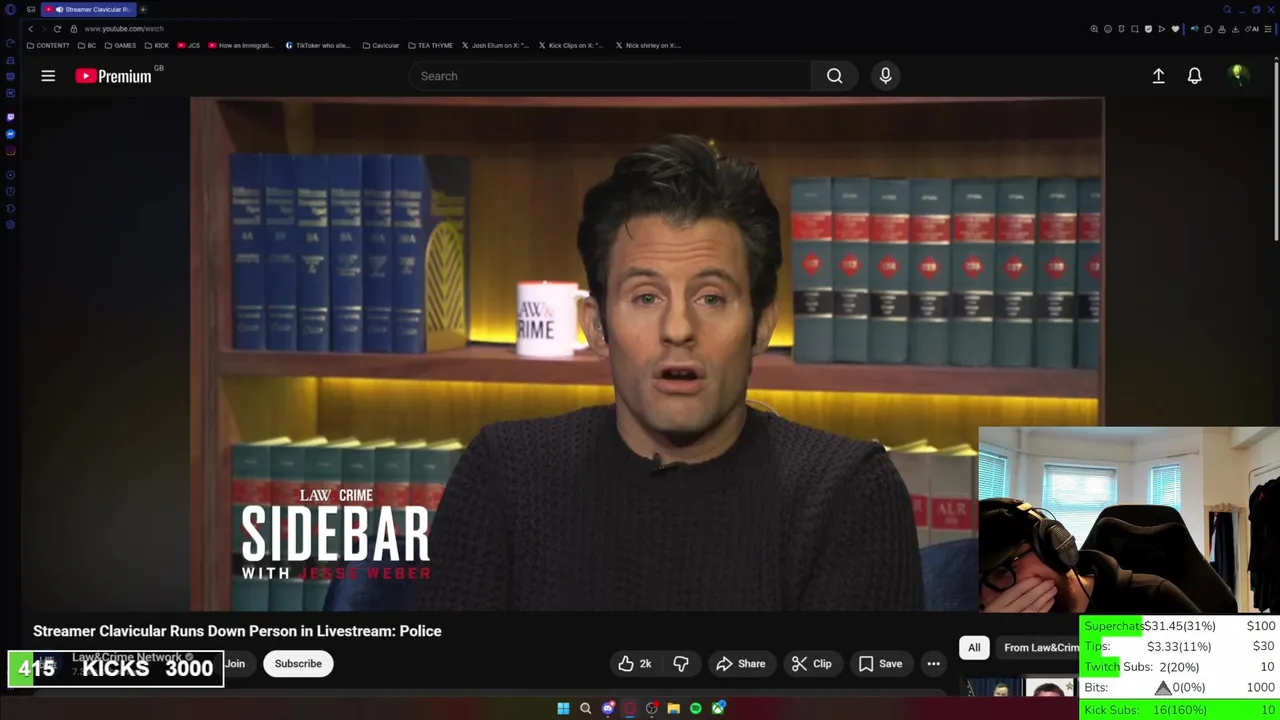Open the Josh Ellum on X bookmark

pos(495,45)
